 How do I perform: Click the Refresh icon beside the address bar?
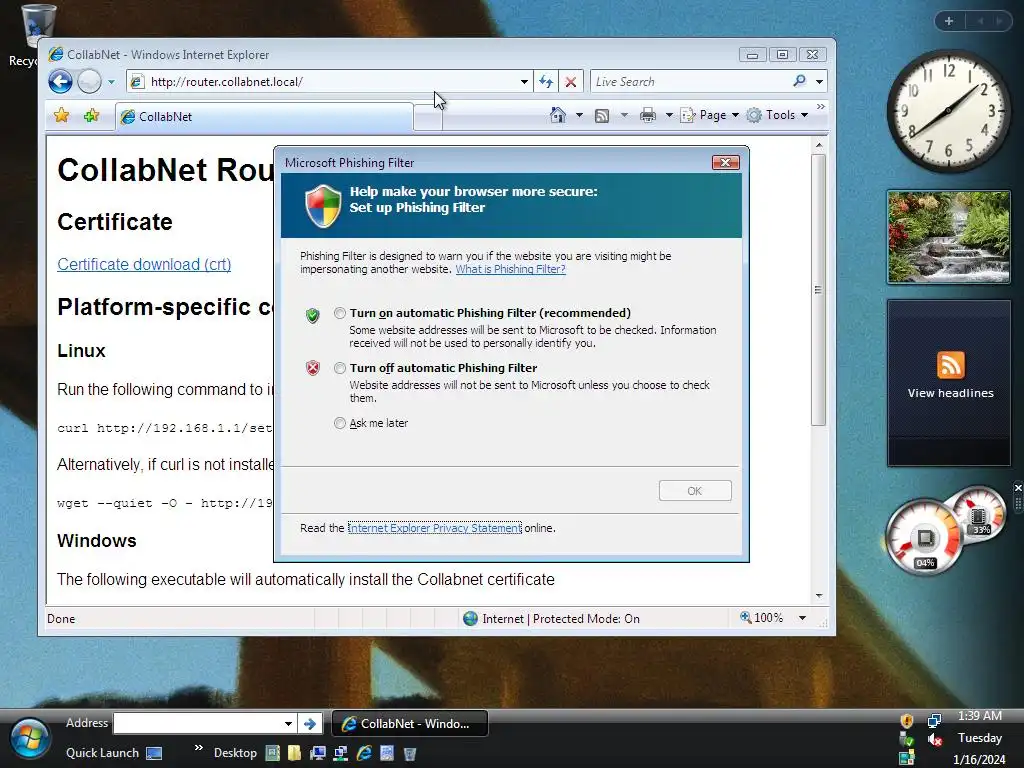tap(546, 82)
